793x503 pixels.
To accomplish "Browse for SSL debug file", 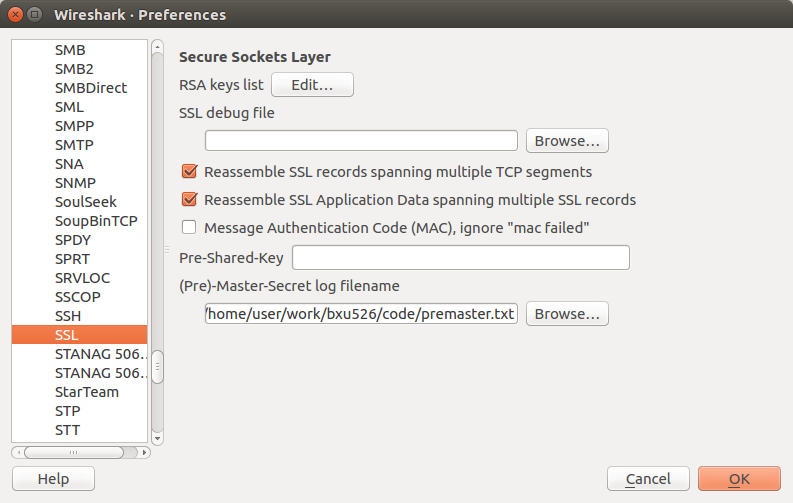I will 566,141.
